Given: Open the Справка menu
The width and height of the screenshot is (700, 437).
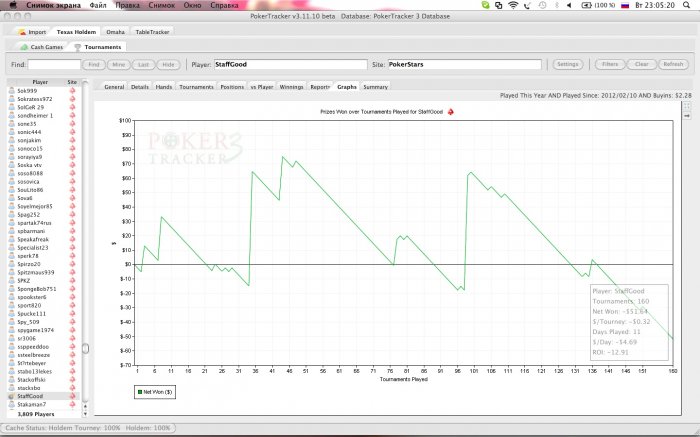Looking at the screenshot, I should [x=224, y=5].
